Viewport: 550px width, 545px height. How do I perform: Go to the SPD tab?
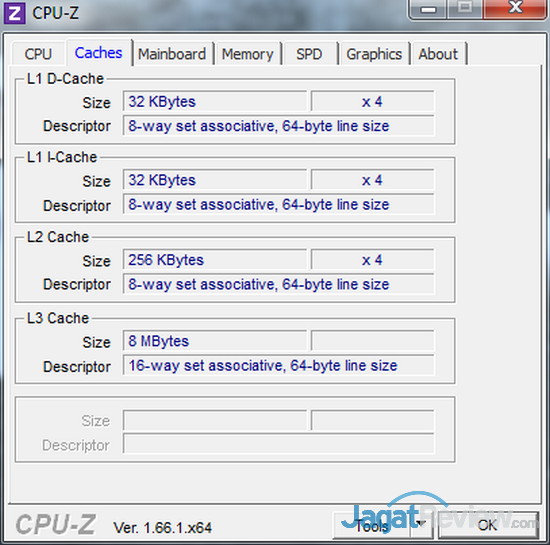[309, 54]
